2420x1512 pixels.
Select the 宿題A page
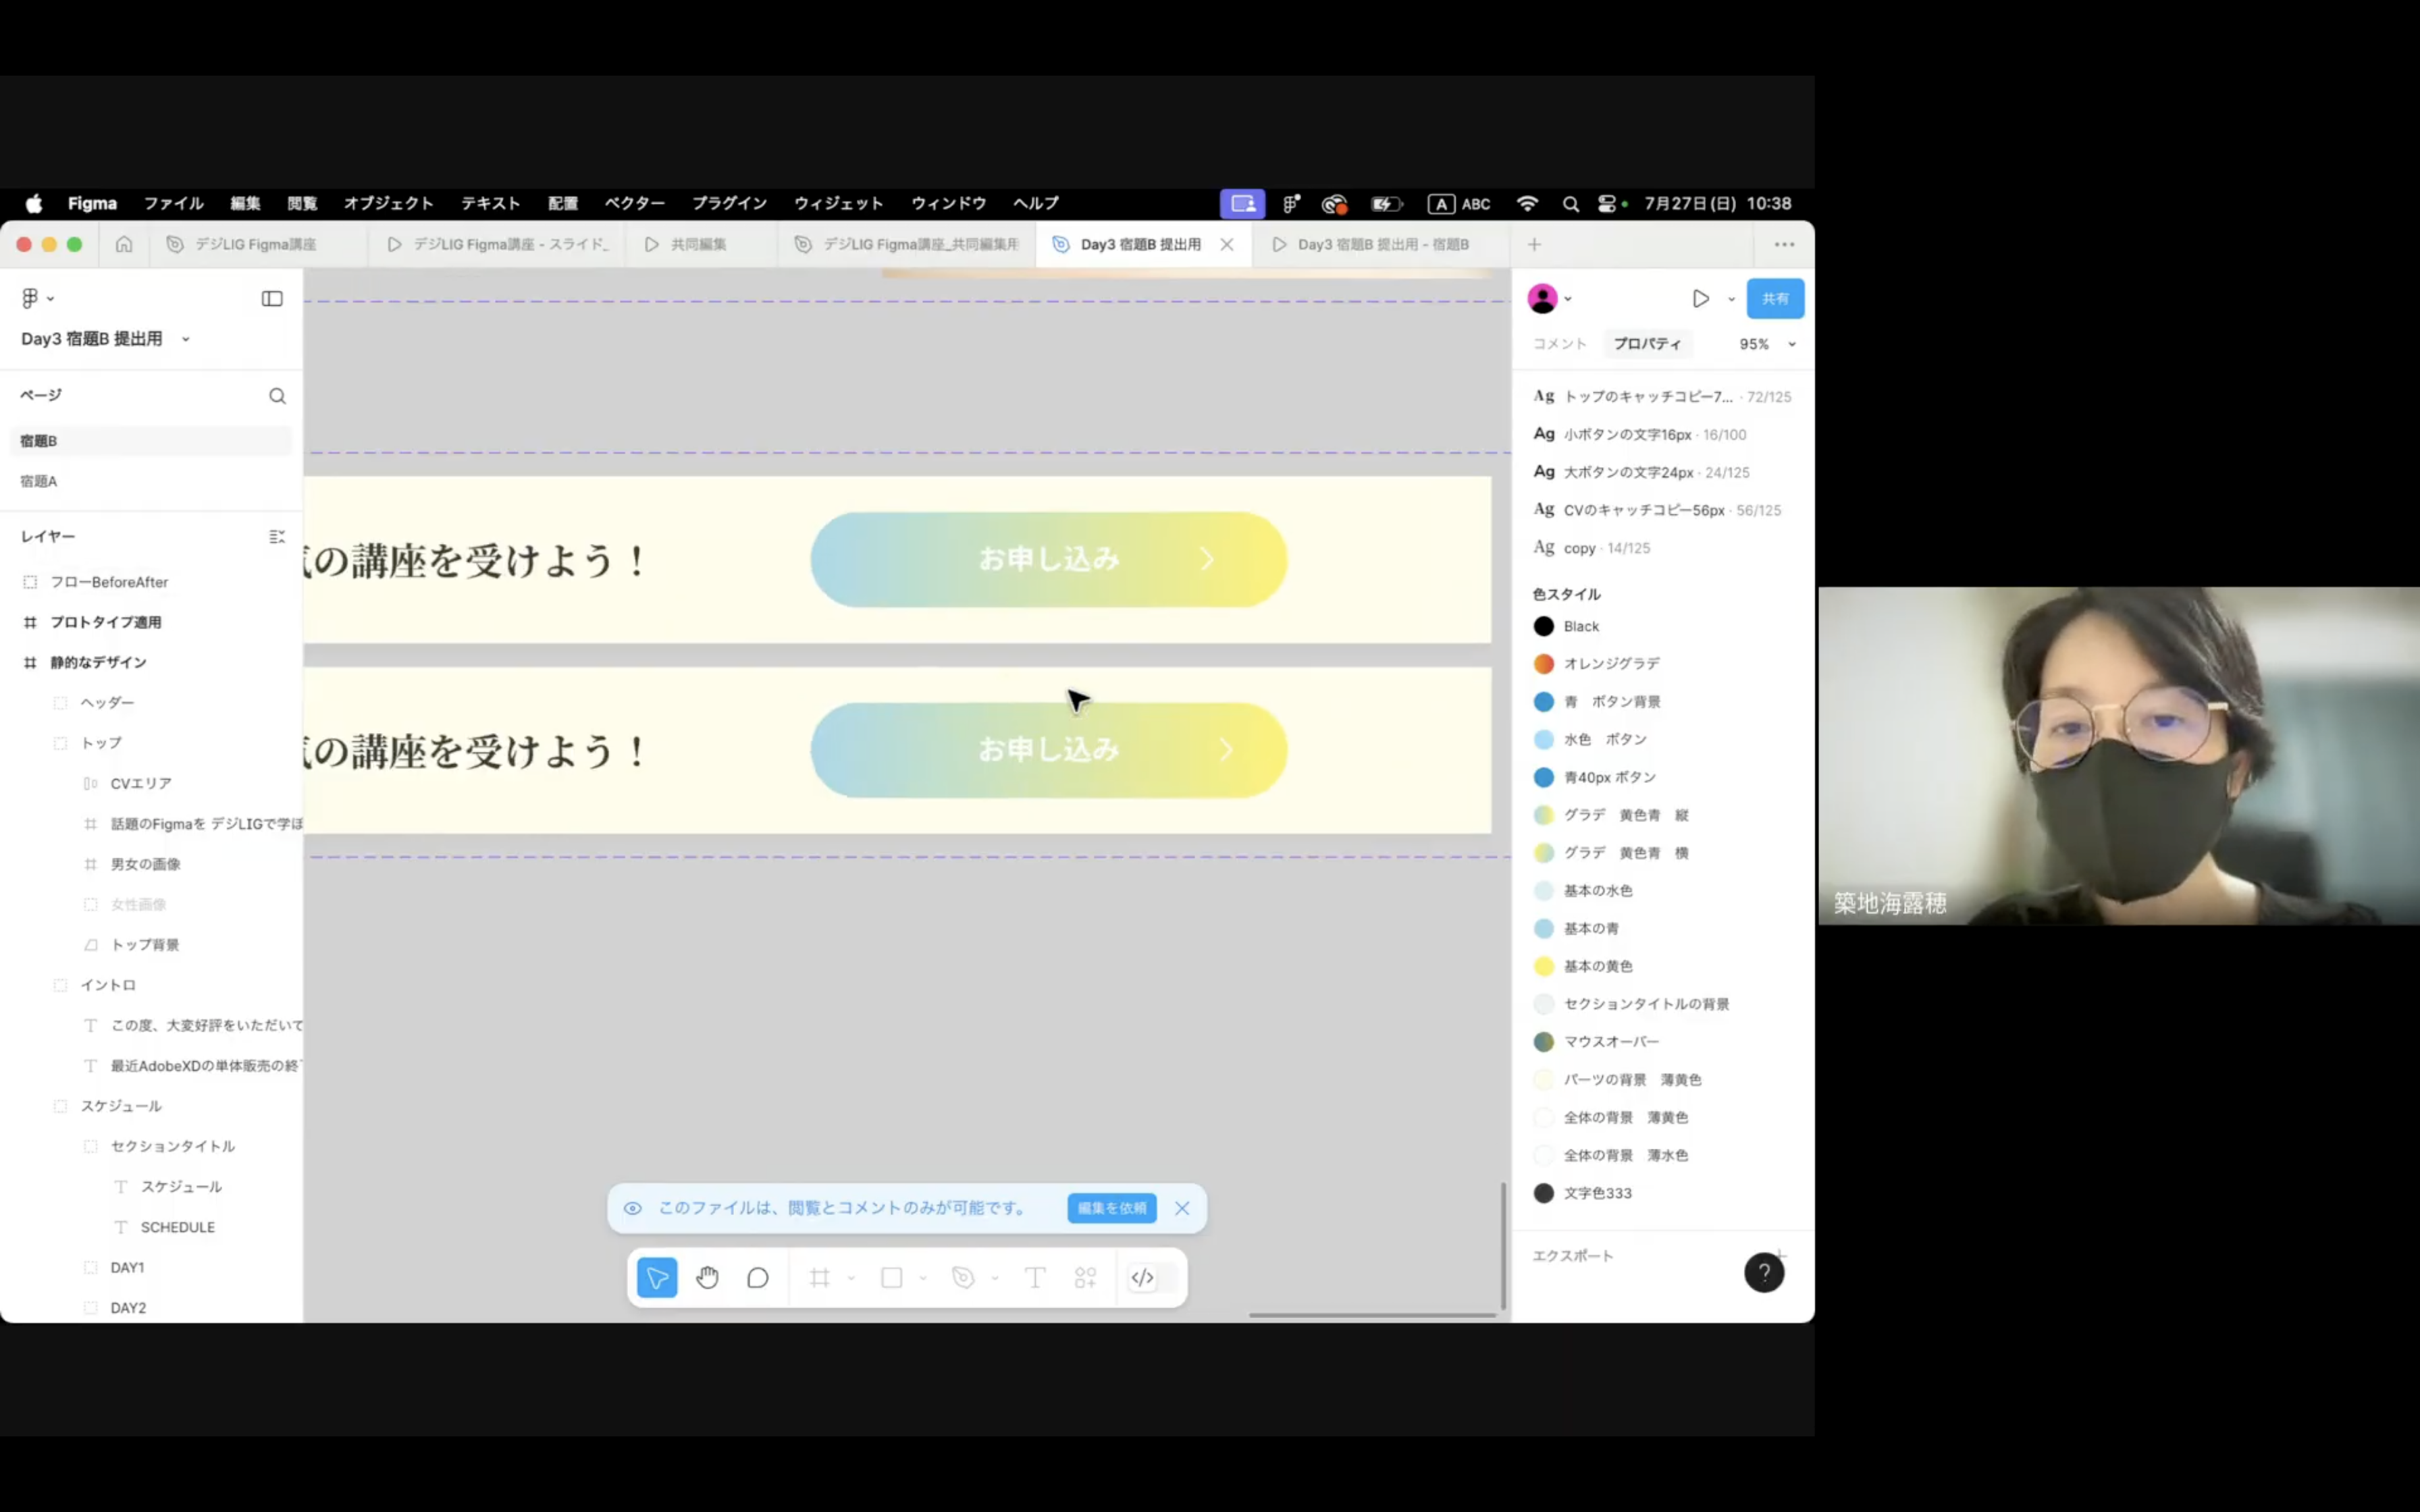pyautogui.click(x=39, y=481)
